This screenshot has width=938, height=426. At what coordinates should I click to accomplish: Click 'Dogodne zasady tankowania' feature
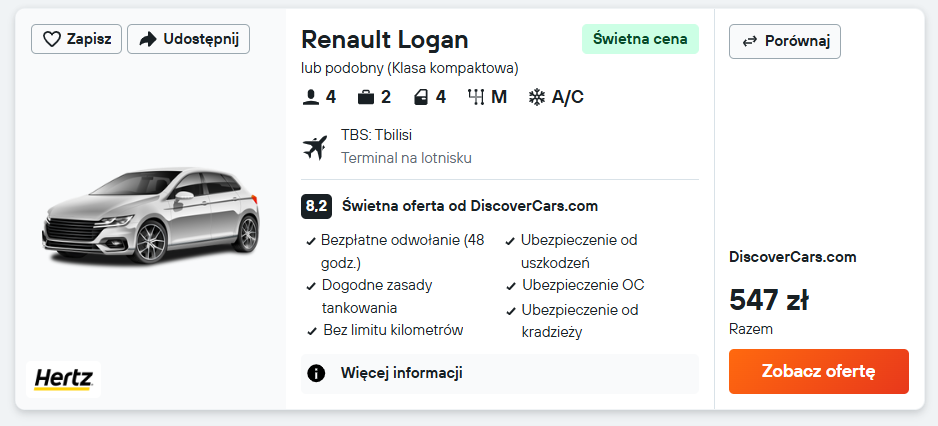pos(377,296)
